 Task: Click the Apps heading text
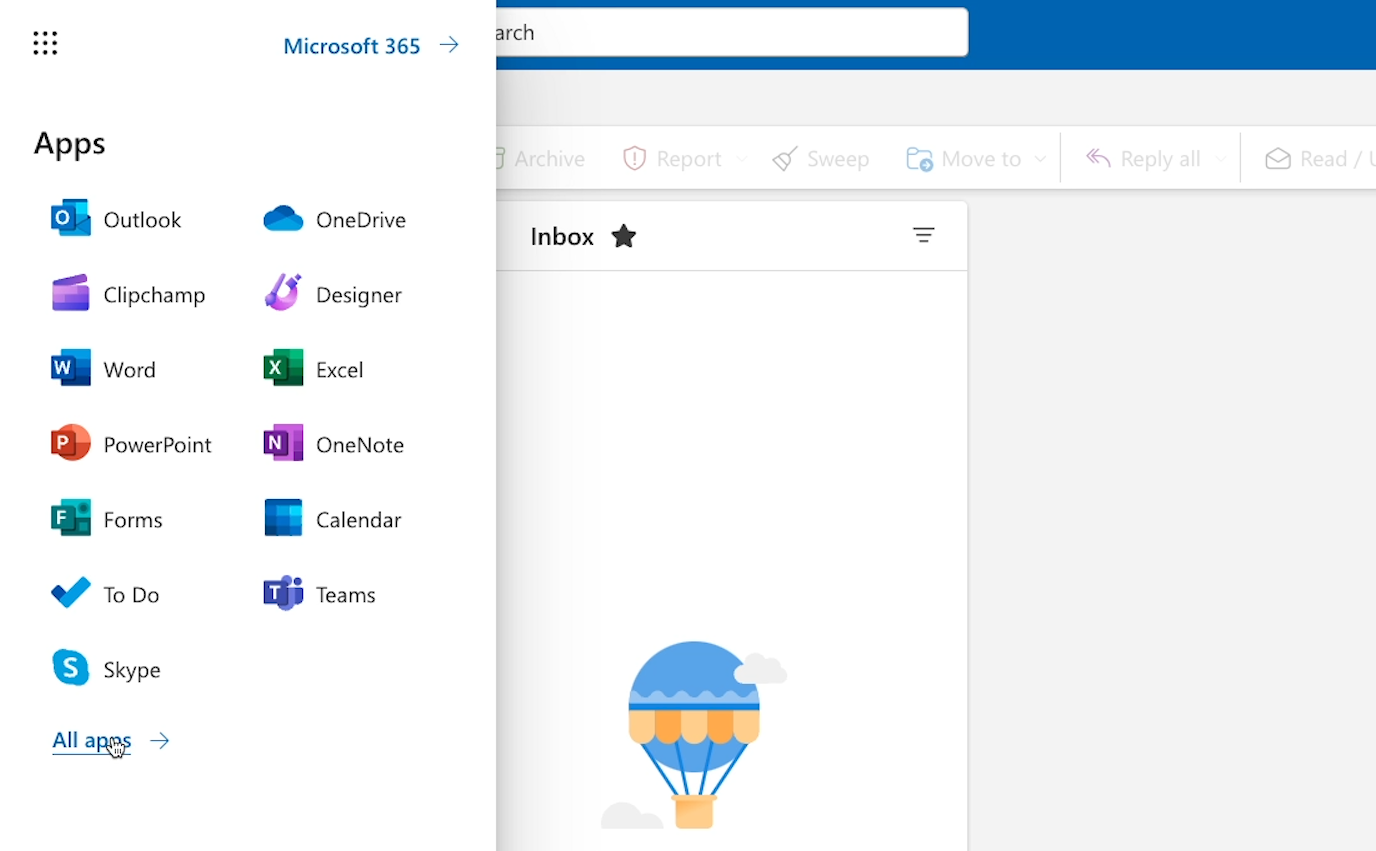(x=69, y=143)
